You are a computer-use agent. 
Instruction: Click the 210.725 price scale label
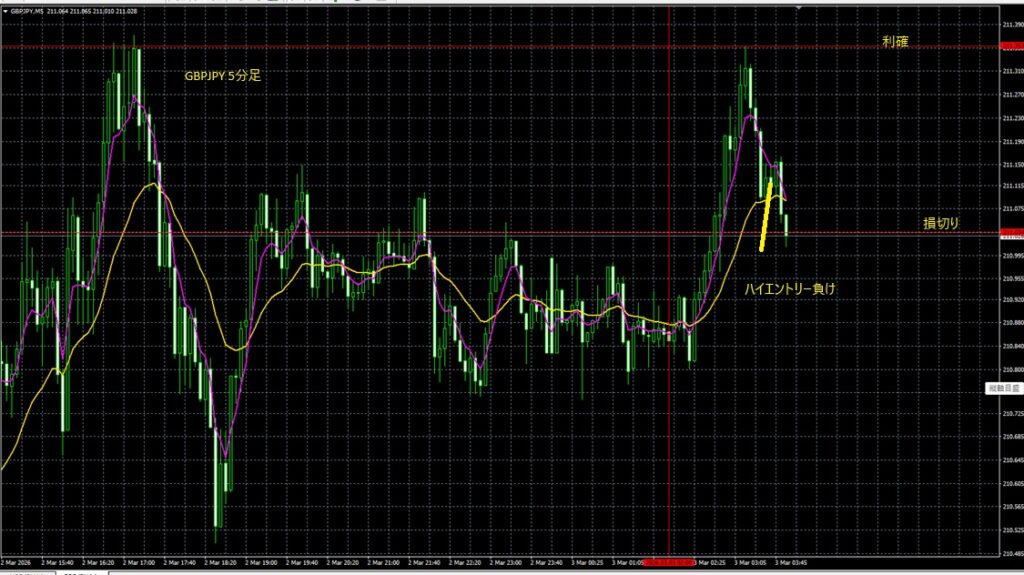pyautogui.click(x=1012, y=414)
